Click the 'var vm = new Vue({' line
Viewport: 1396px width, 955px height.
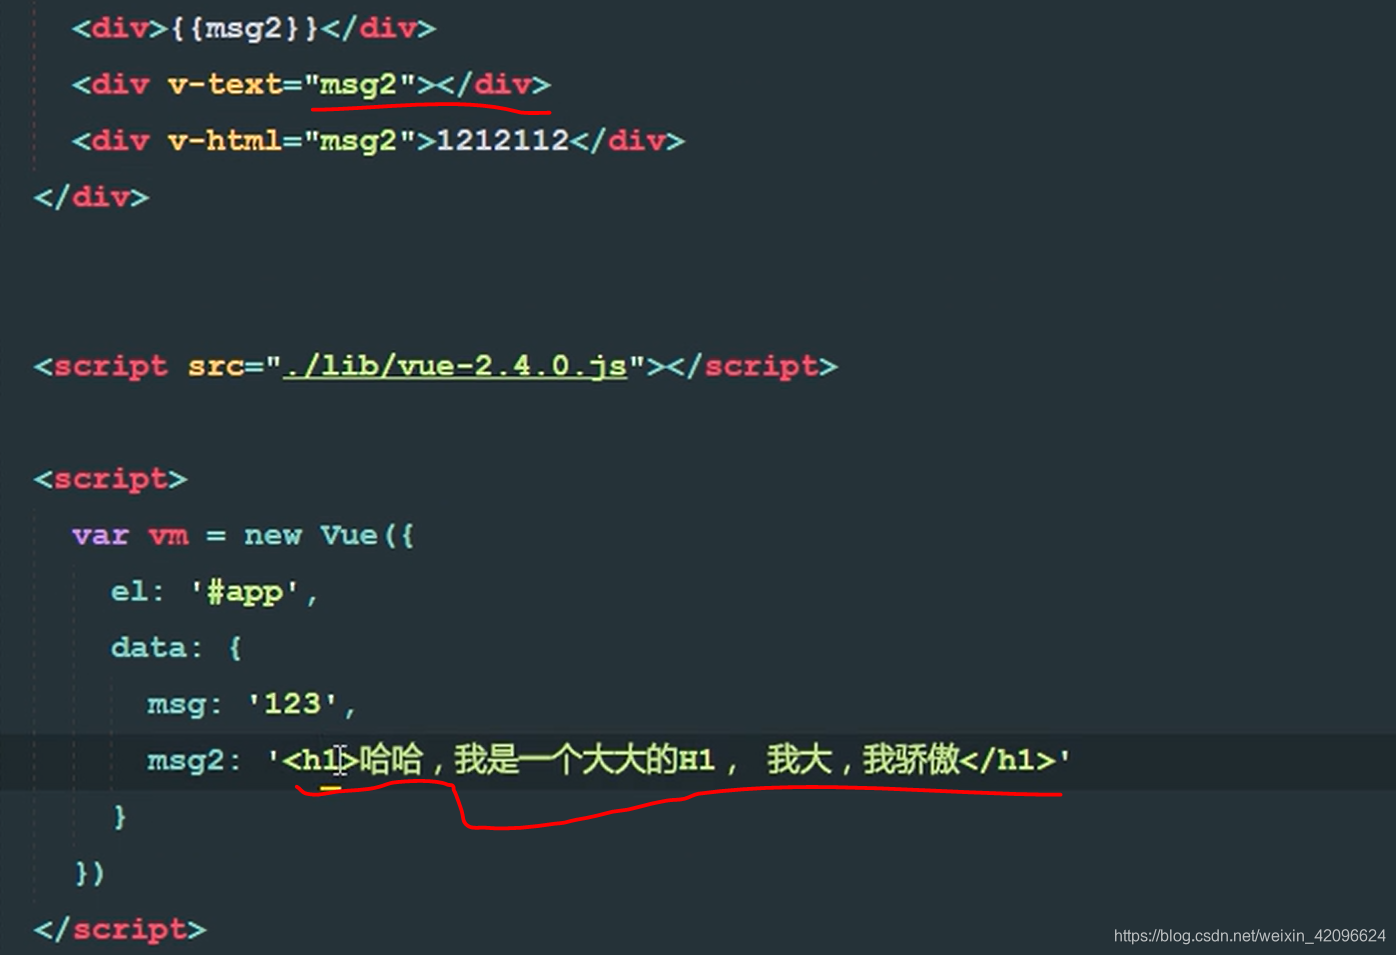[243, 536]
